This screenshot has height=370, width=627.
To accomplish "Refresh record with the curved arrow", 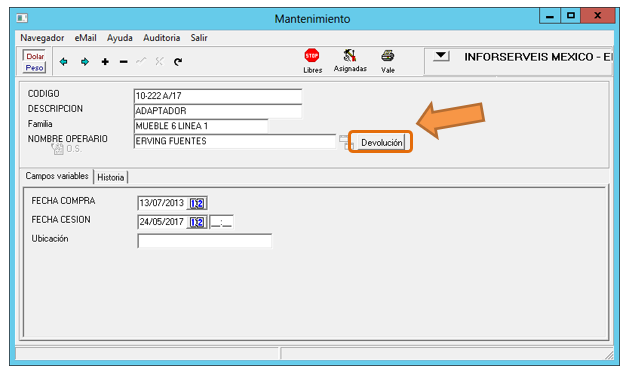I will [178, 62].
